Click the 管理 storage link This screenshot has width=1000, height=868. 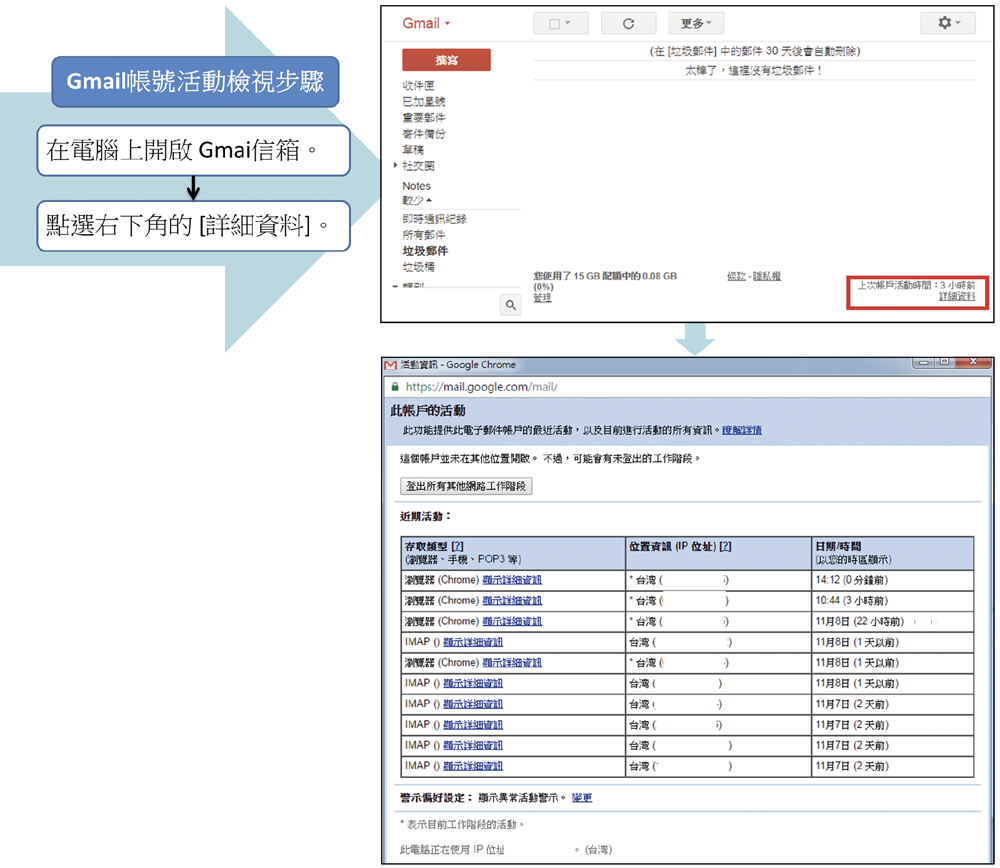pos(542,298)
